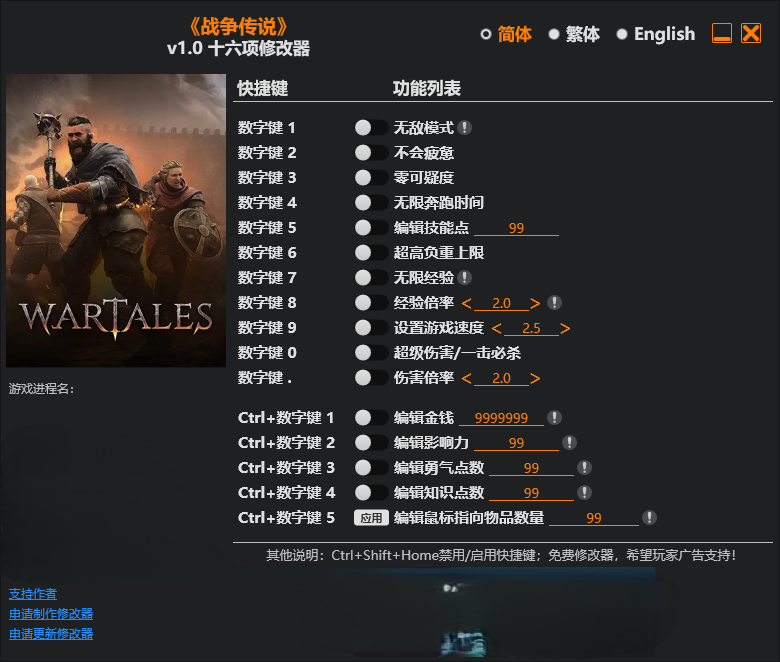Viewport: 780px width, 662px height.
Task: Switch language to English
Action: tap(656, 34)
